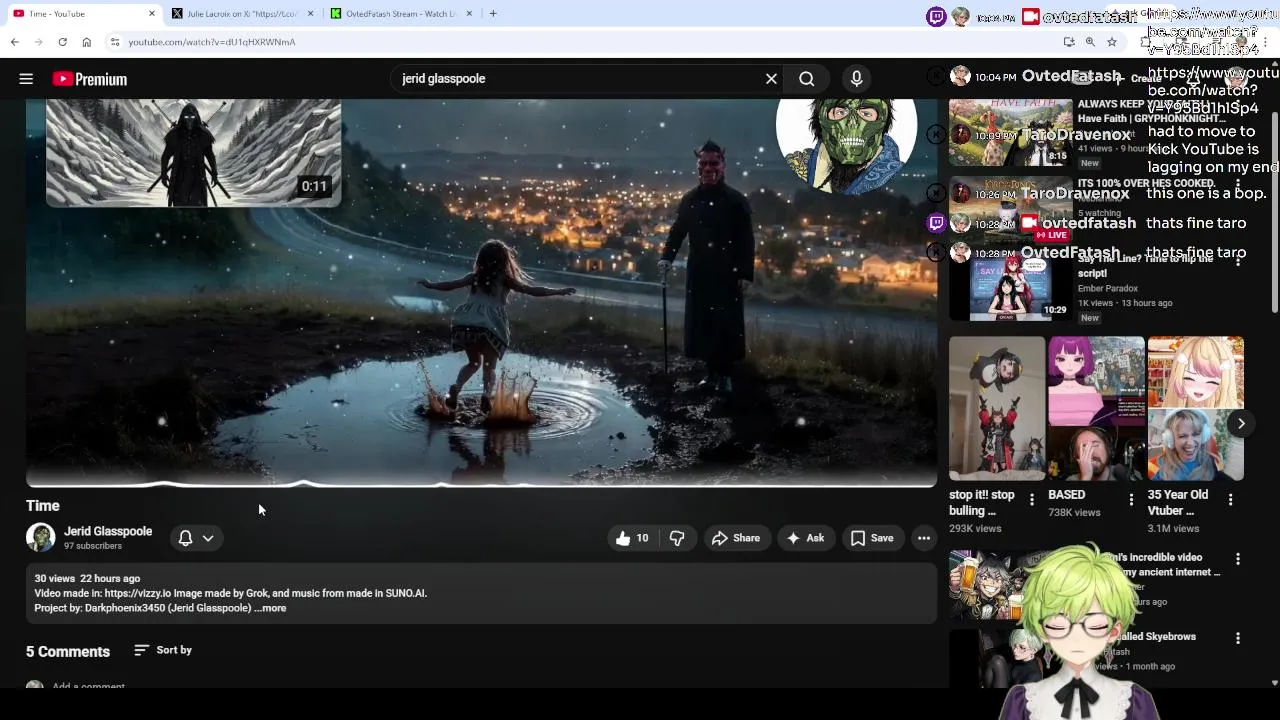Open the hooded figure end-card thumbnail

coord(193,152)
